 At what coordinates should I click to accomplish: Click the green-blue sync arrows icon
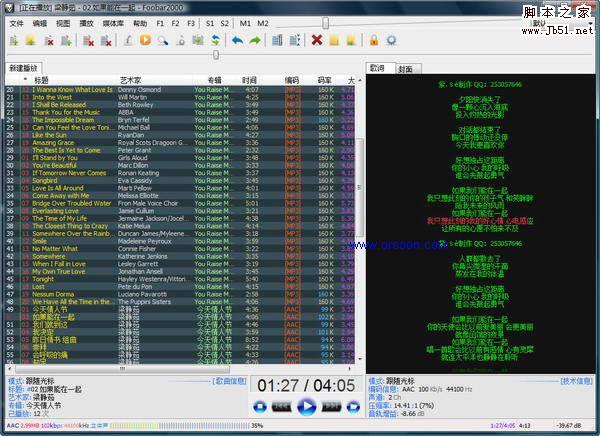coord(216,40)
